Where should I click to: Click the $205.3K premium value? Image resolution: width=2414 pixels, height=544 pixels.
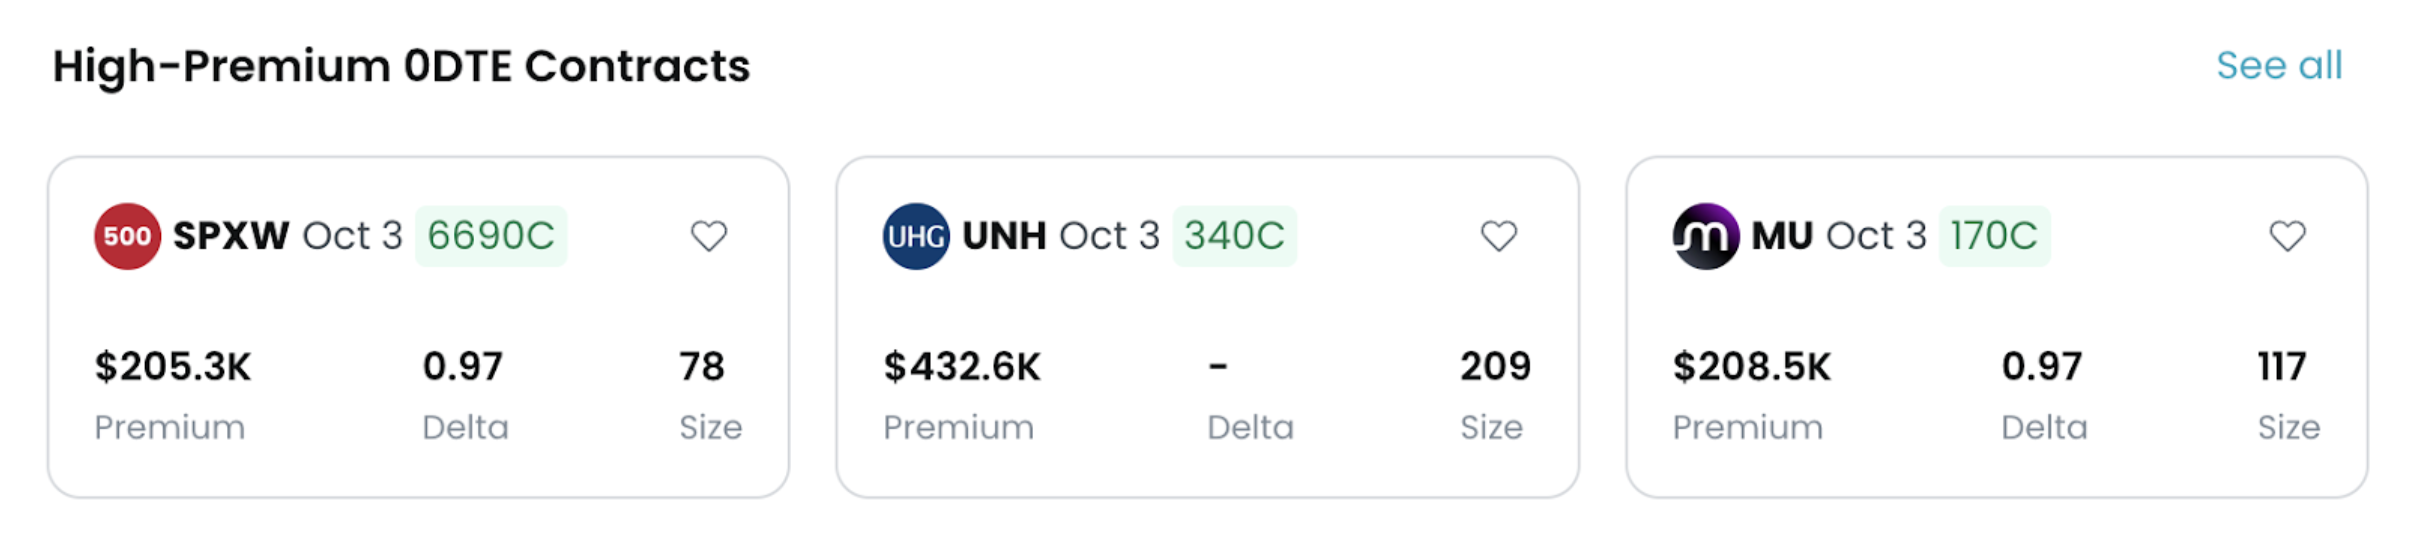(172, 367)
